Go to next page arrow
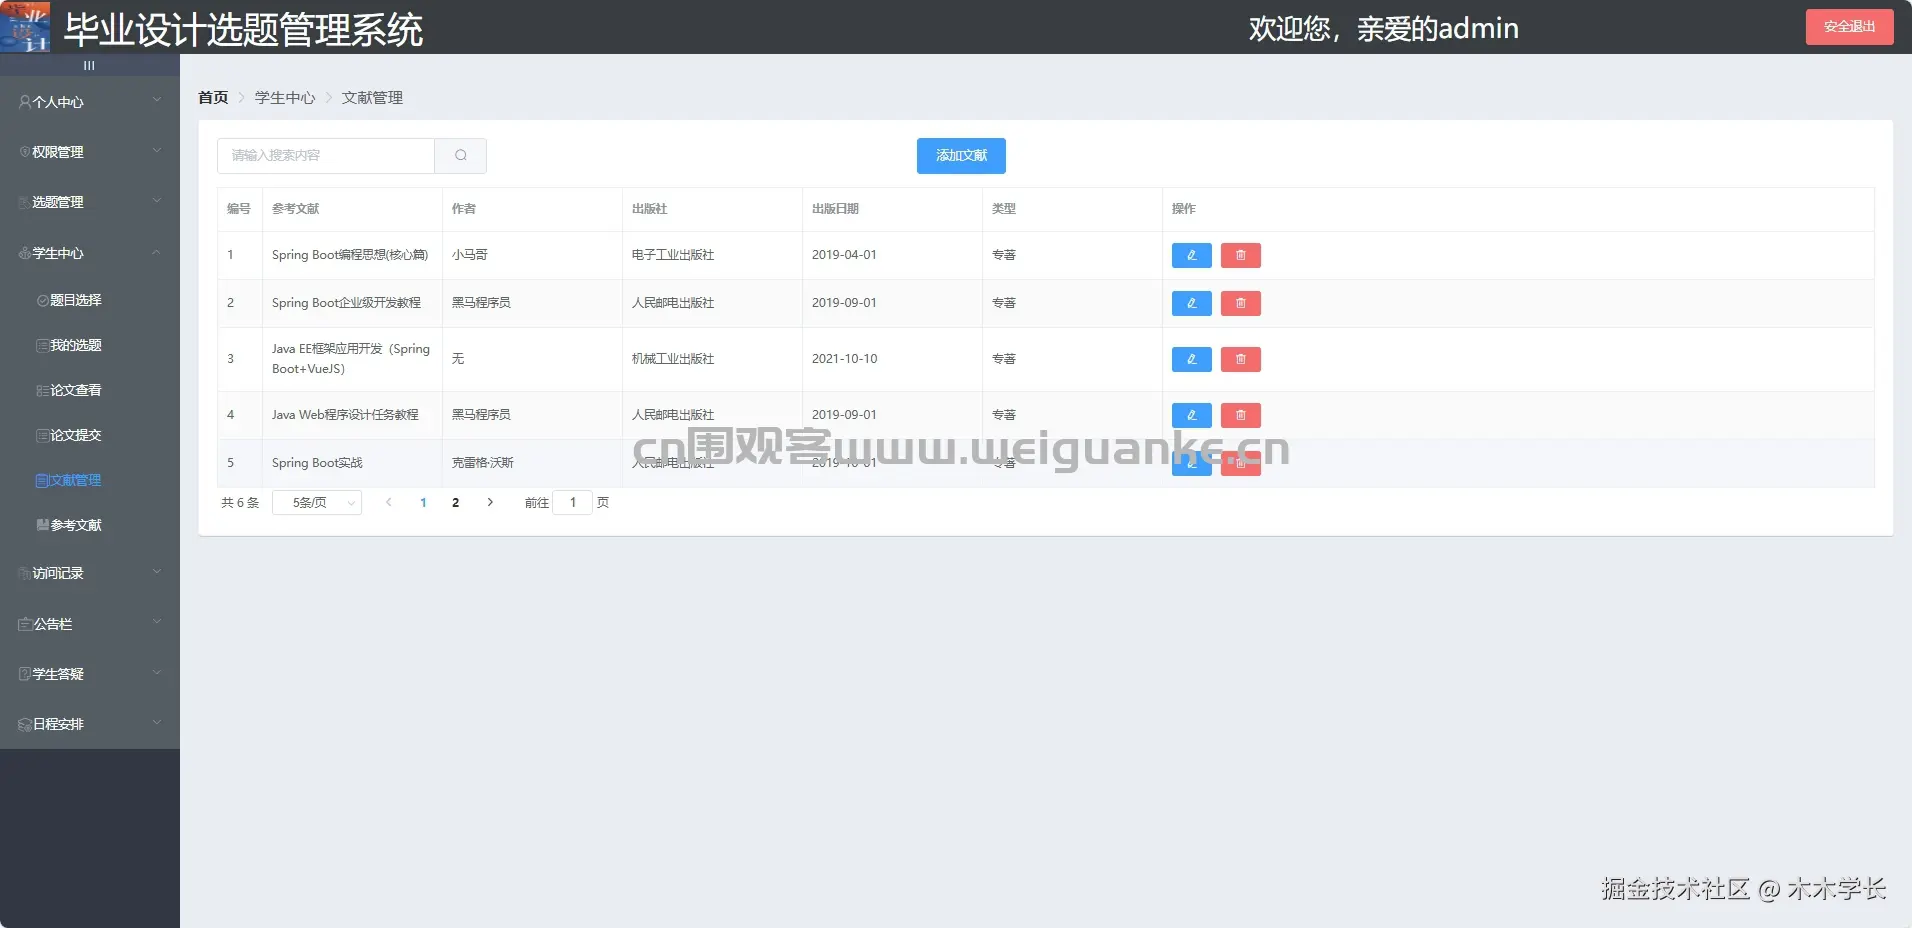This screenshot has width=1912, height=928. pyautogui.click(x=490, y=502)
